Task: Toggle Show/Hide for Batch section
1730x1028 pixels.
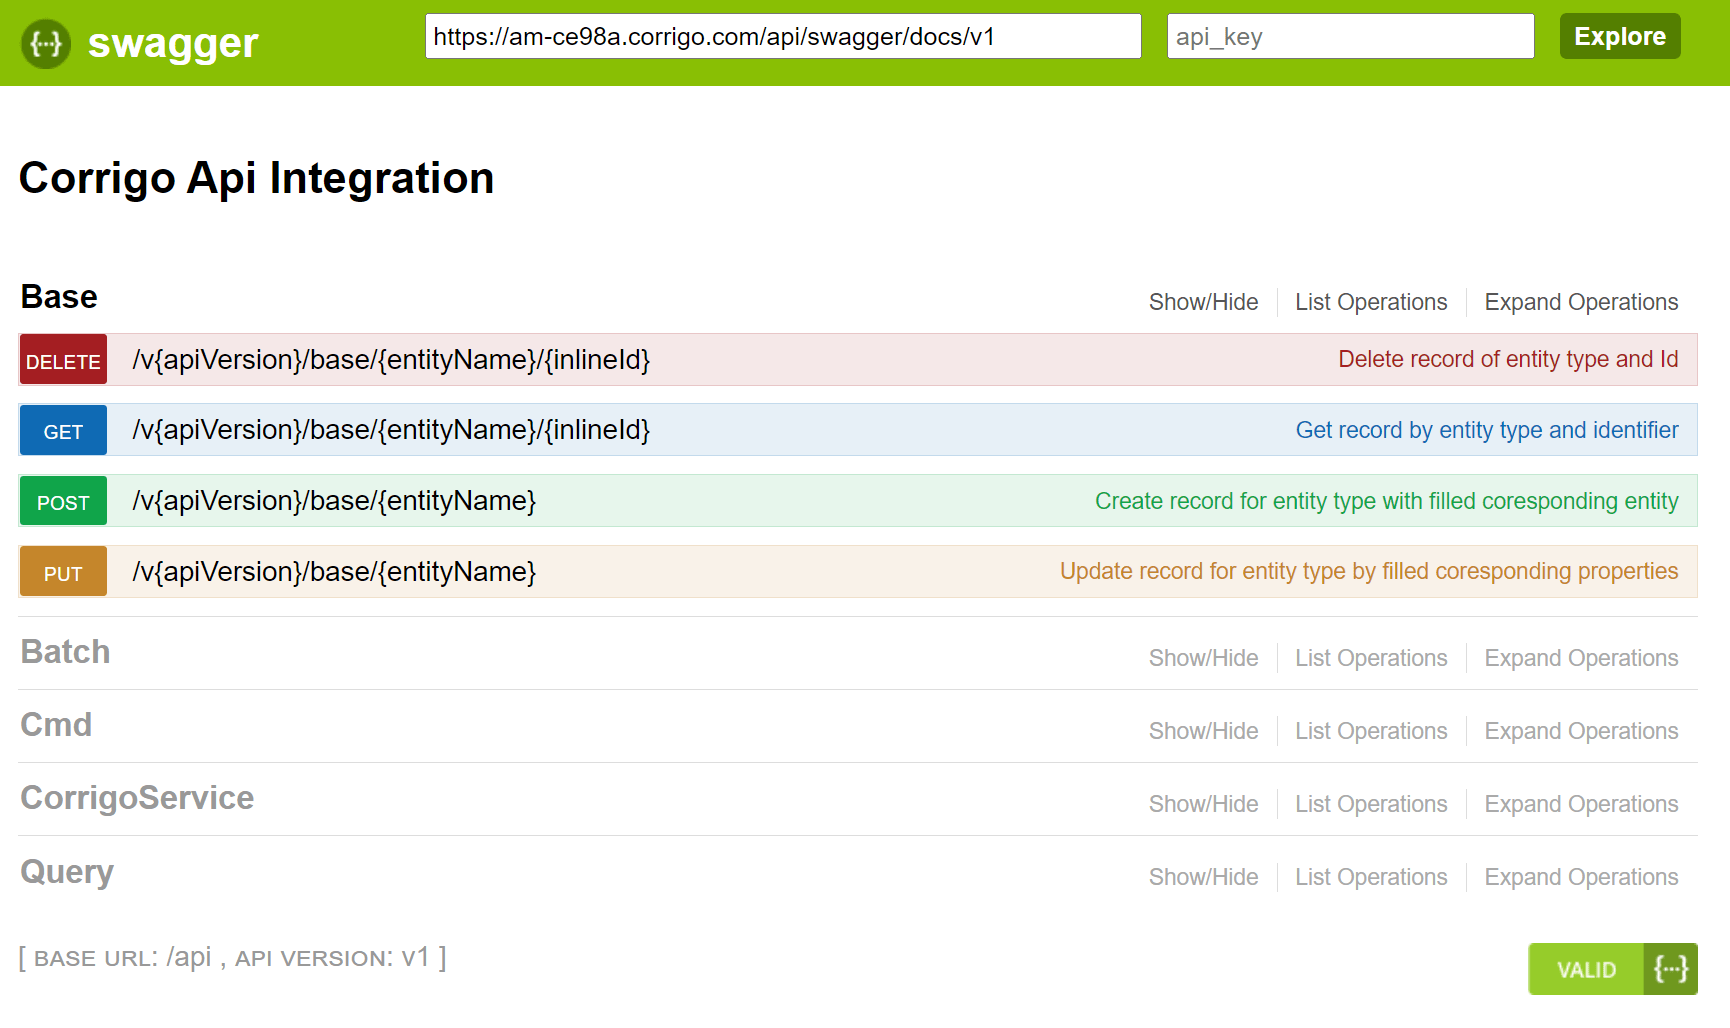Action: tap(1203, 658)
